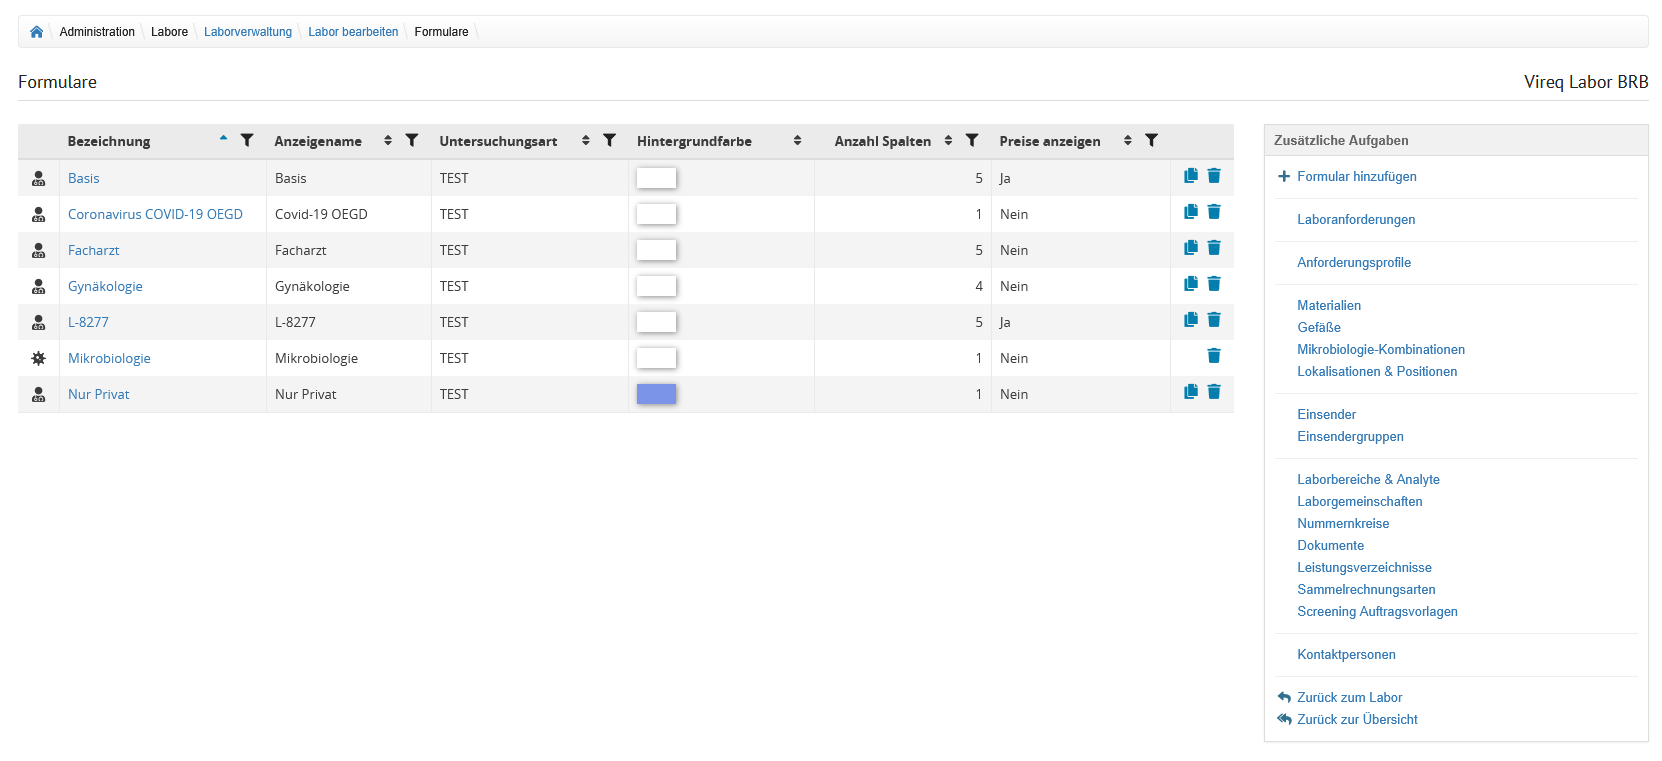
Task: Duplicate the Nur Privat form
Action: click(1190, 392)
